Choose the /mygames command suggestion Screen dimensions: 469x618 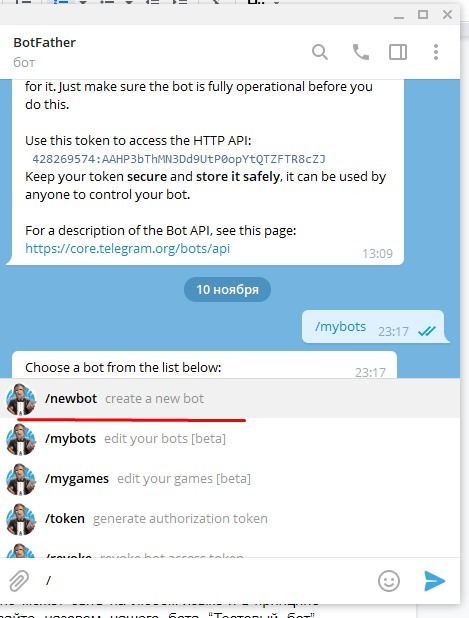coord(230,478)
